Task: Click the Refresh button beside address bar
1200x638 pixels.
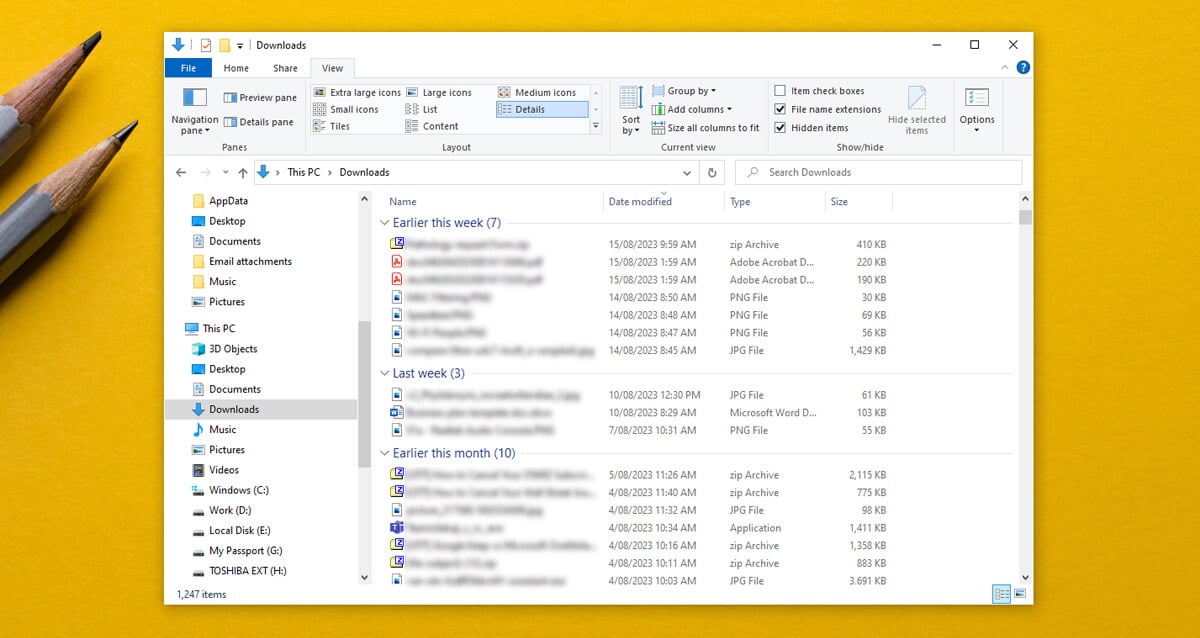Action: (712, 172)
